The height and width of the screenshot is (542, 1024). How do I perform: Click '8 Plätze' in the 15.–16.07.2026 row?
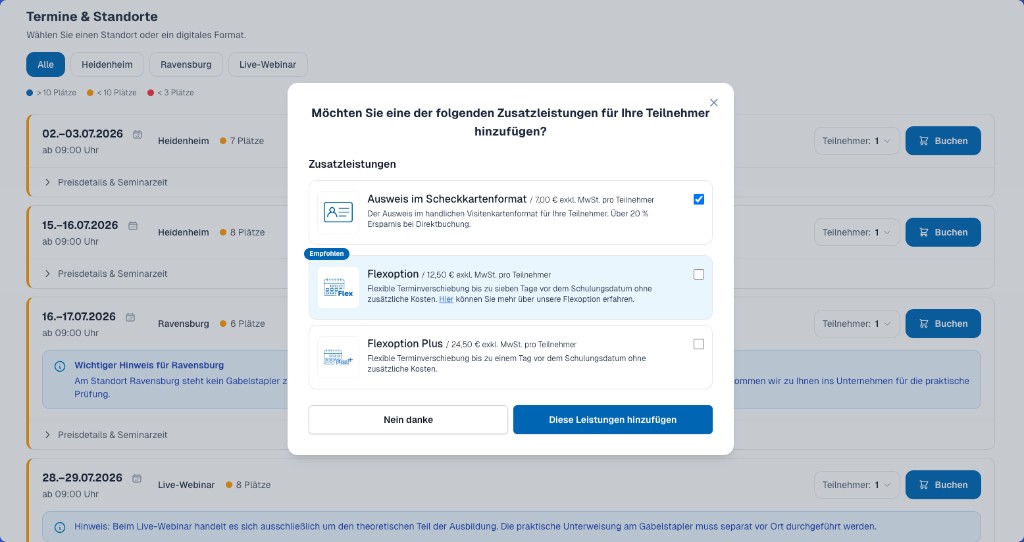point(248,232)
